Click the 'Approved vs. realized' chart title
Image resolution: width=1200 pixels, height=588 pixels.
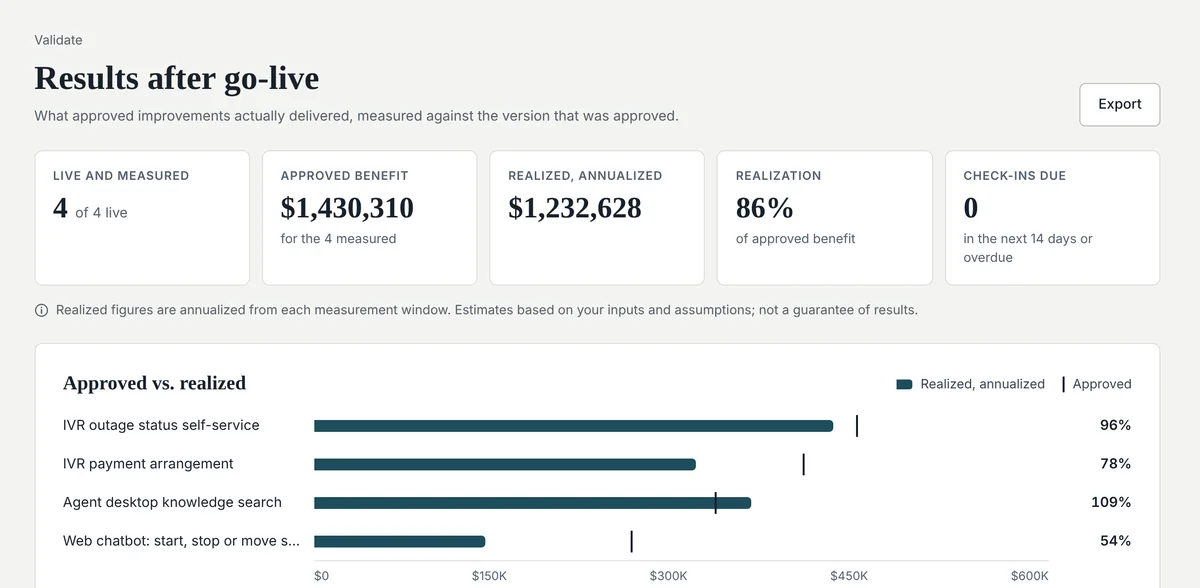click(154, 383)
